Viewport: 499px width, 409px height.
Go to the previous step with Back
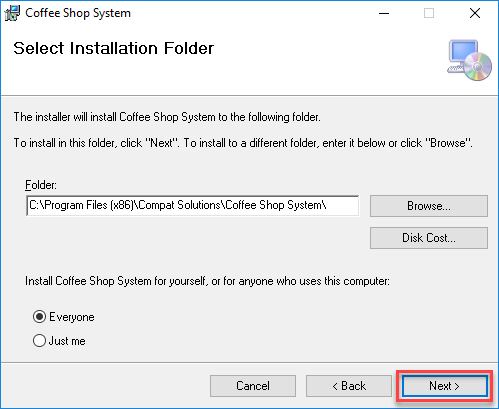pos(349,386)
